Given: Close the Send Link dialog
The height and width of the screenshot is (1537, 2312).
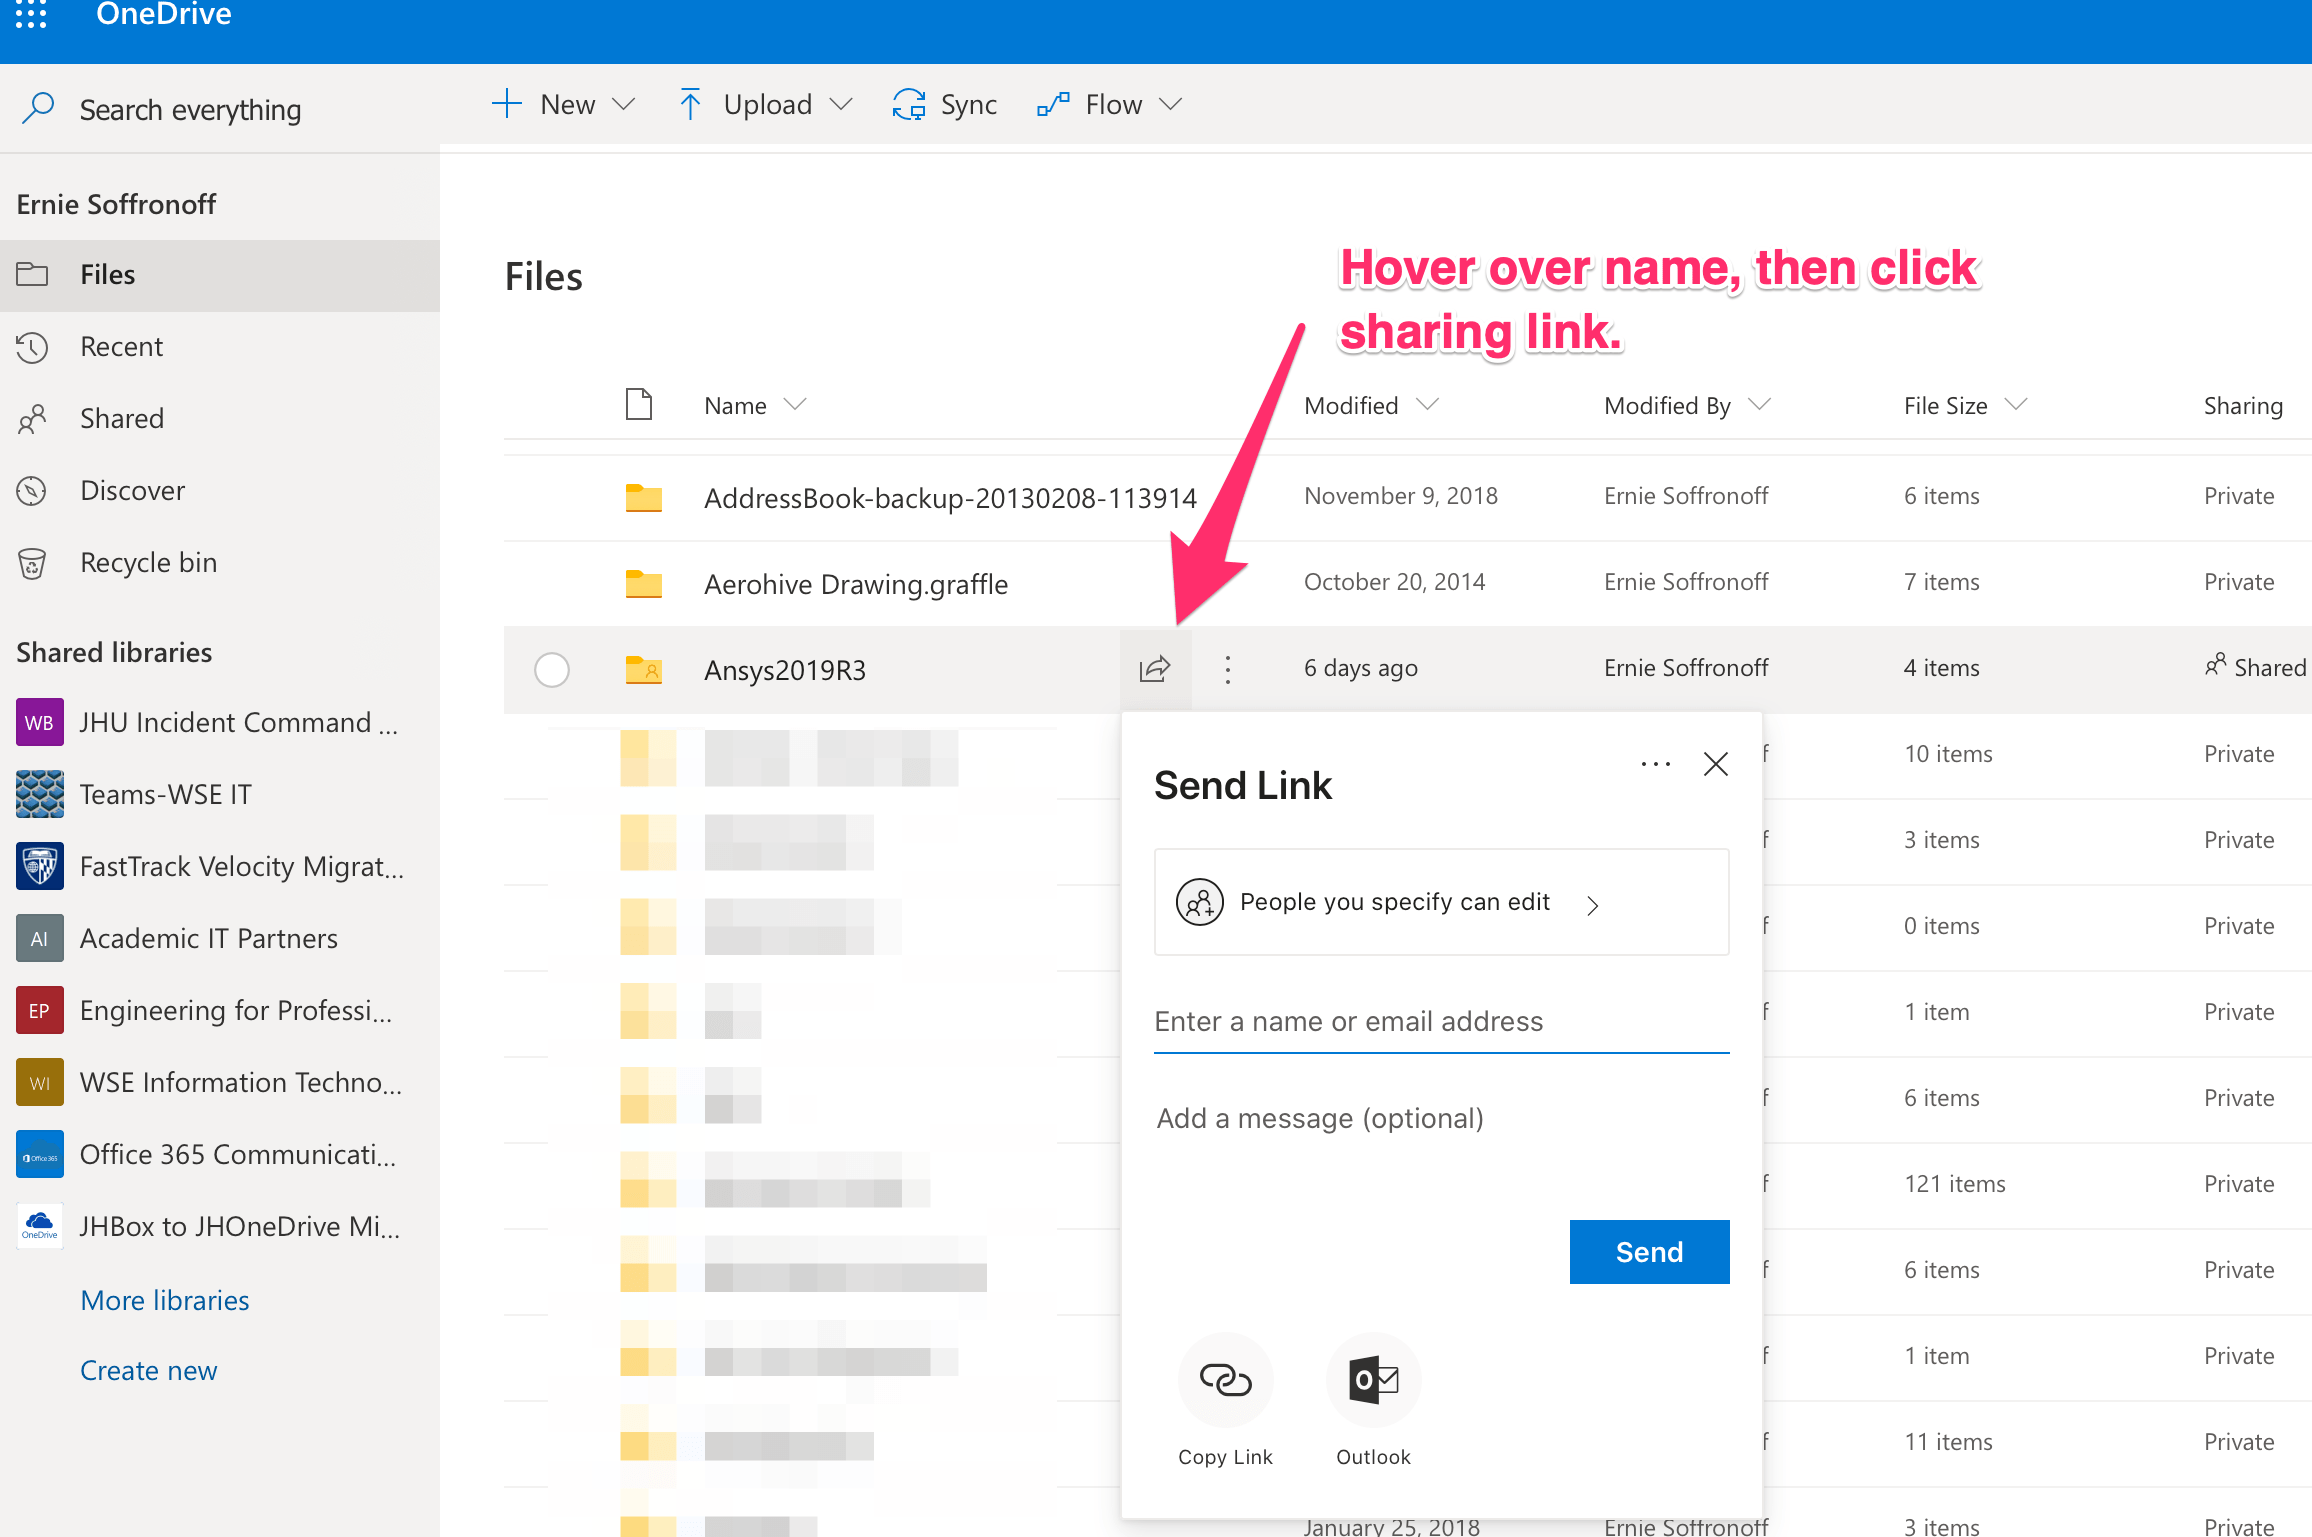Looking at the screenshot, I should point(1715,765).
